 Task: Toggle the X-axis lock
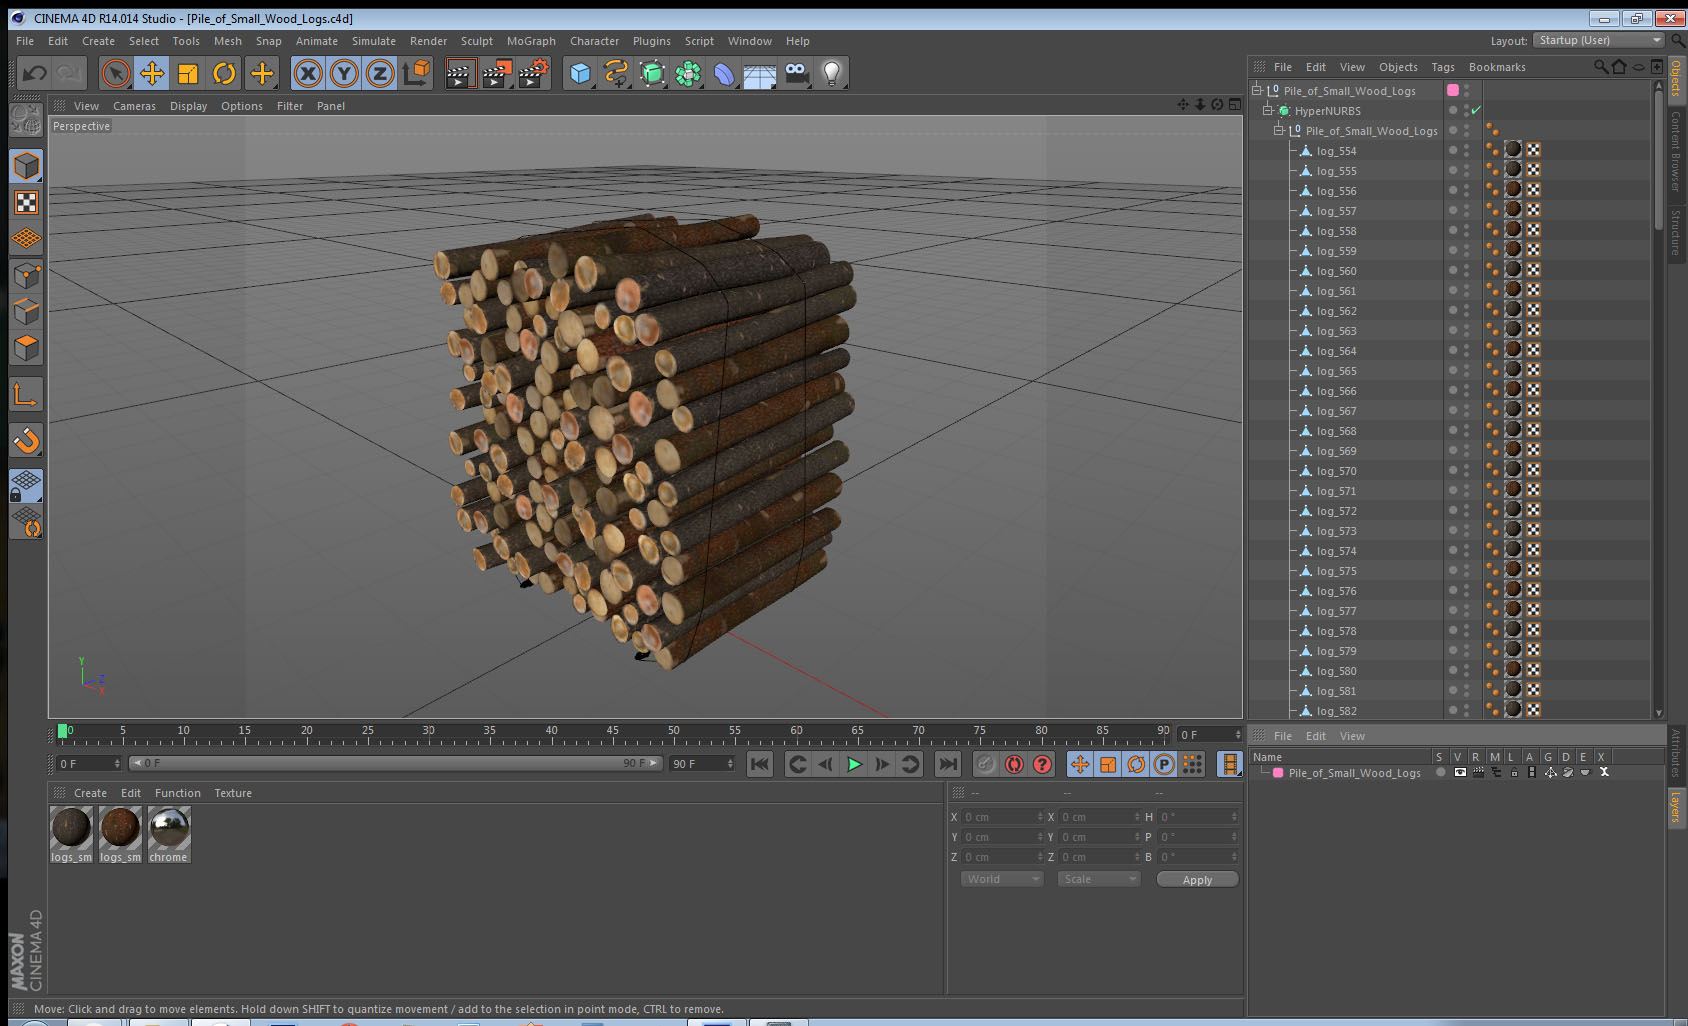(308, 73)
